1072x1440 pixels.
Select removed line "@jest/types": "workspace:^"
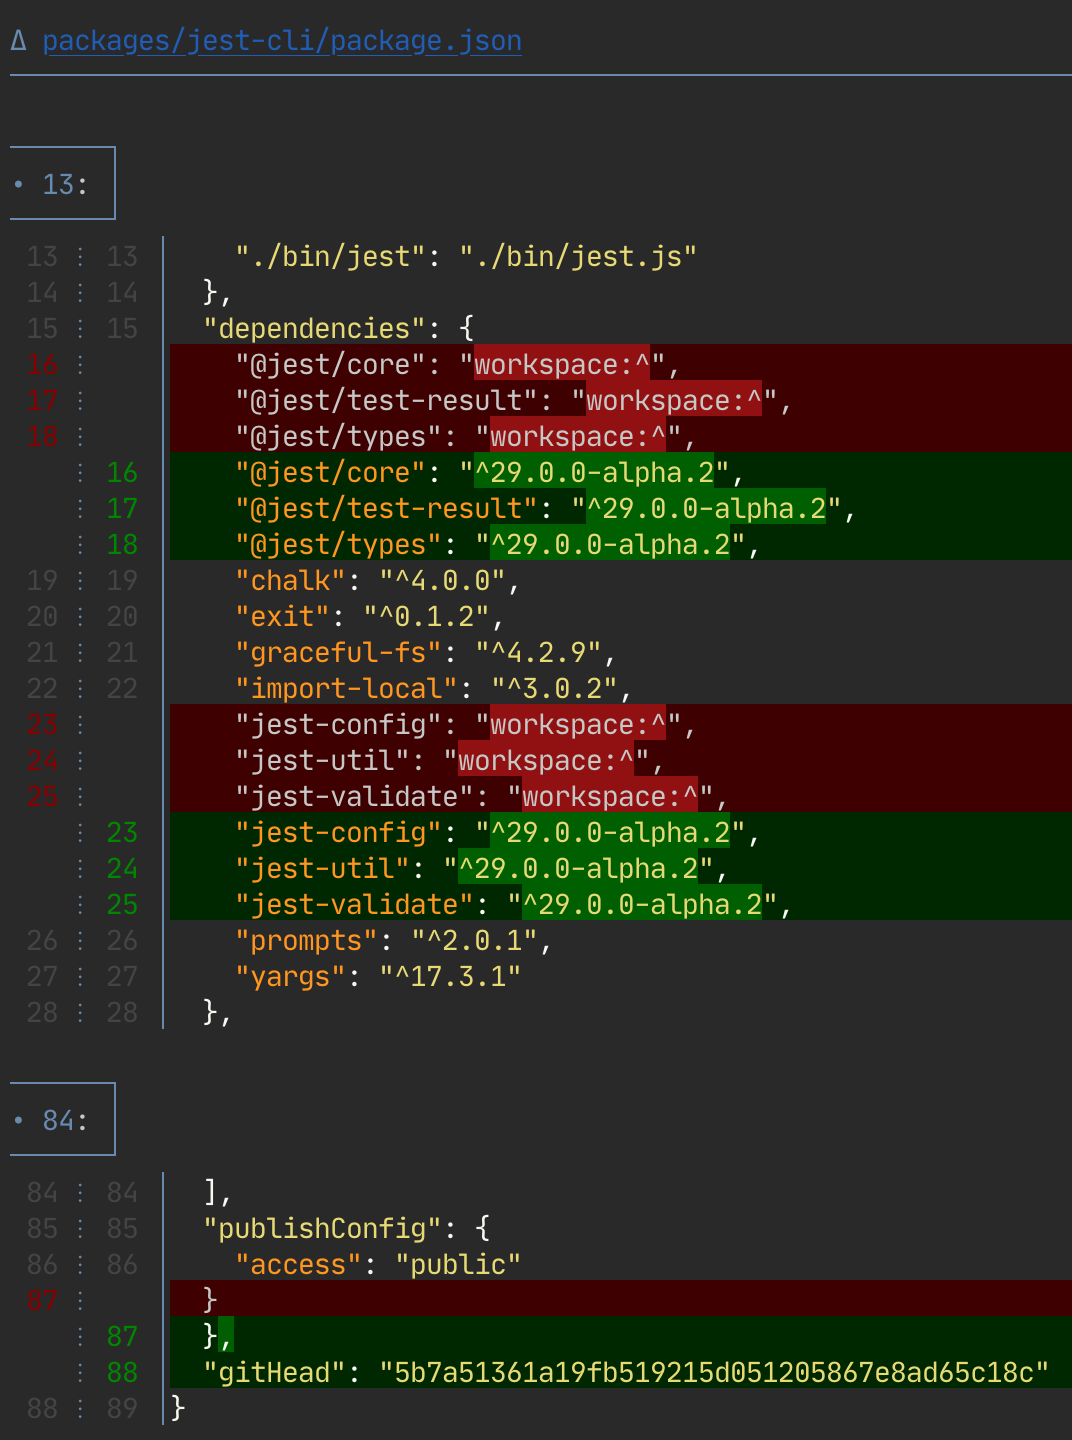(621, 436)
